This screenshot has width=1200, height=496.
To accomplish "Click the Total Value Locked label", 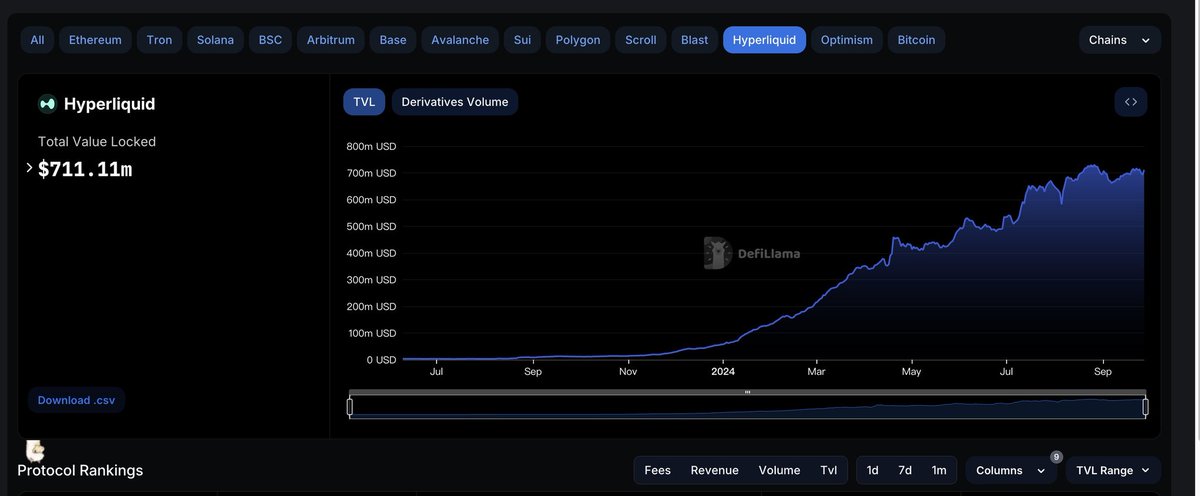I will [x=97, y=142].
